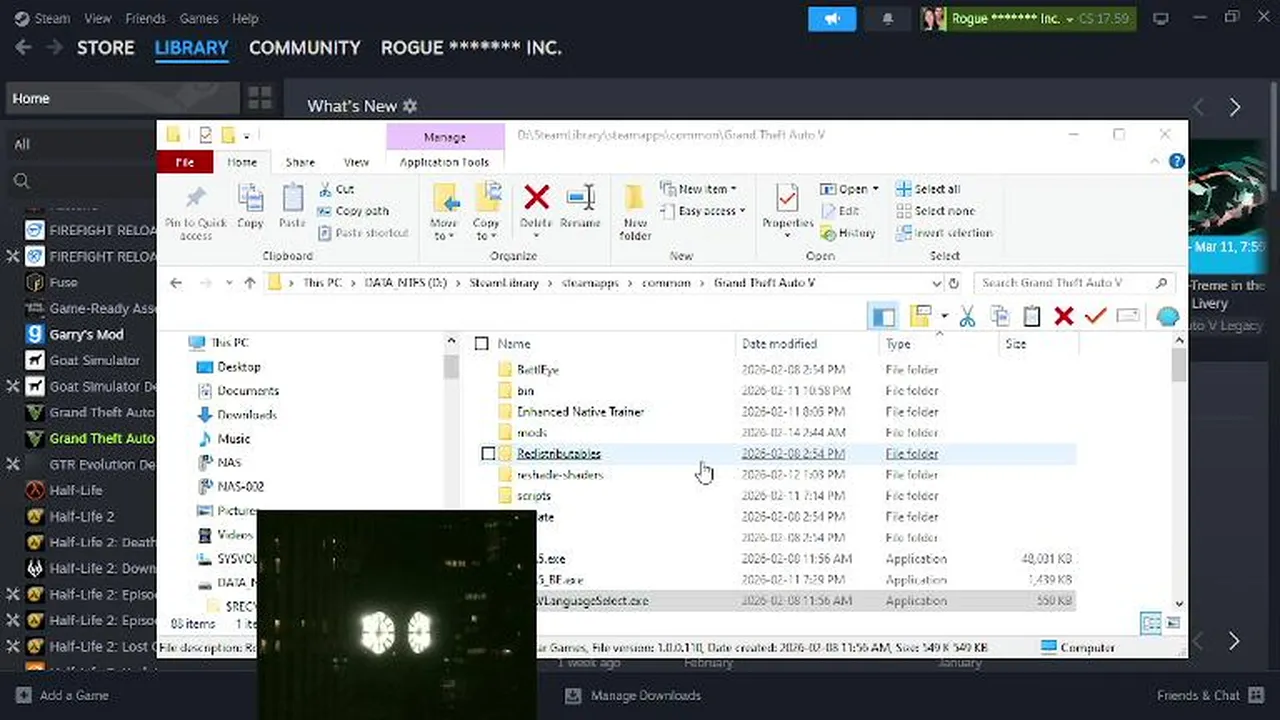Click clipboard paste icon in lower toolbar
This screenshot has height=720, width=1280.
(1032, 317)
